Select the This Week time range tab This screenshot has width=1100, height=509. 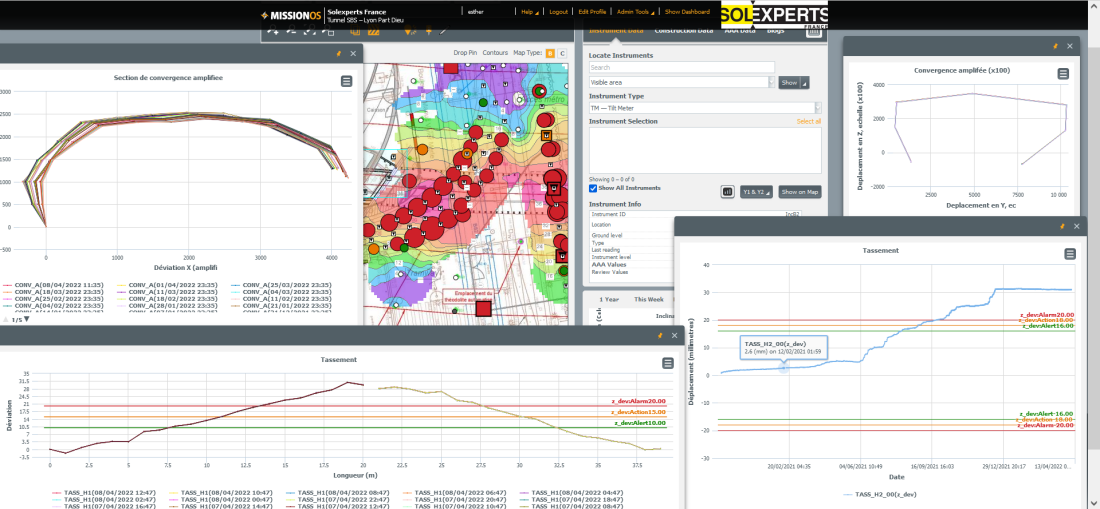tap(649, 299)
